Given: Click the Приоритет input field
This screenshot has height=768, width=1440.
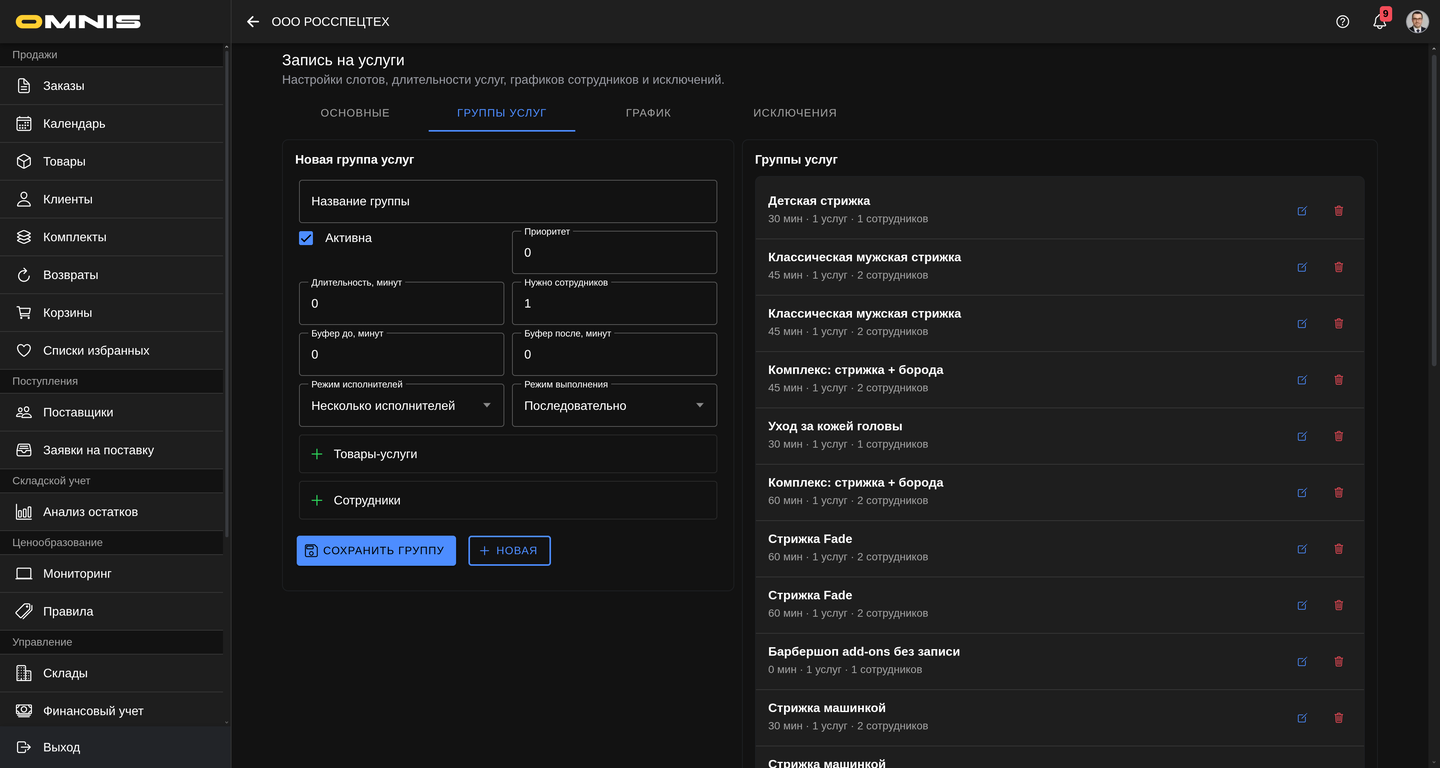Looking at the screenshot, I should point(614,253).
